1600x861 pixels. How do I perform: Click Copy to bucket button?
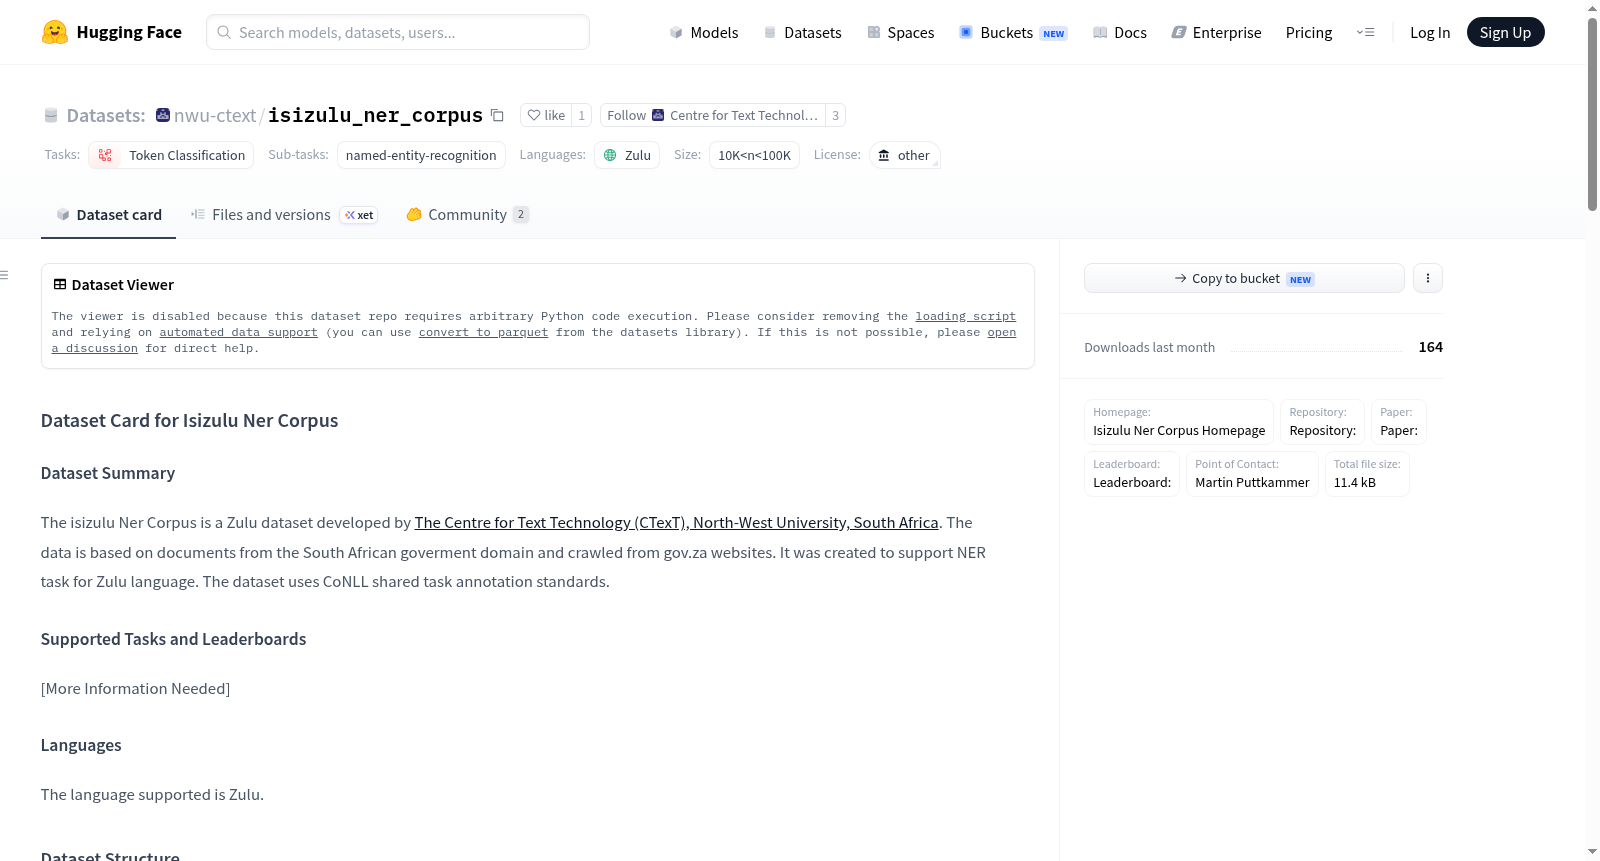(1244, 278)
